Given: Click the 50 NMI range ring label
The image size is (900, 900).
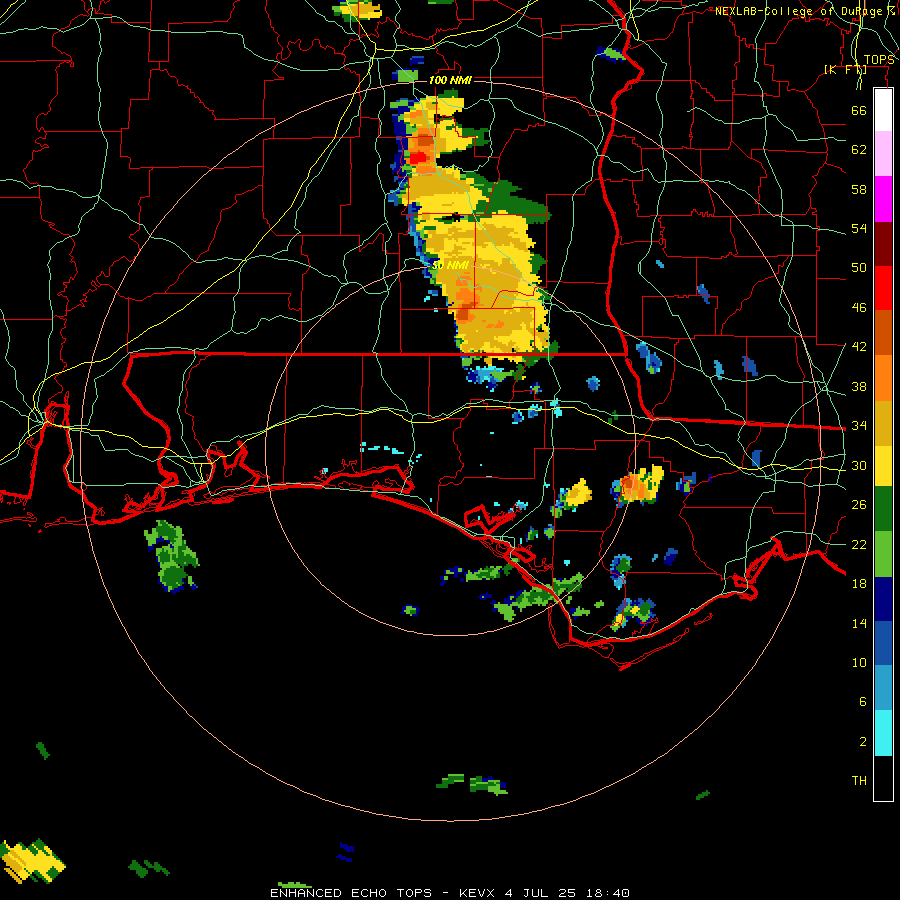Looking at the screenshot, I should 450,265.
